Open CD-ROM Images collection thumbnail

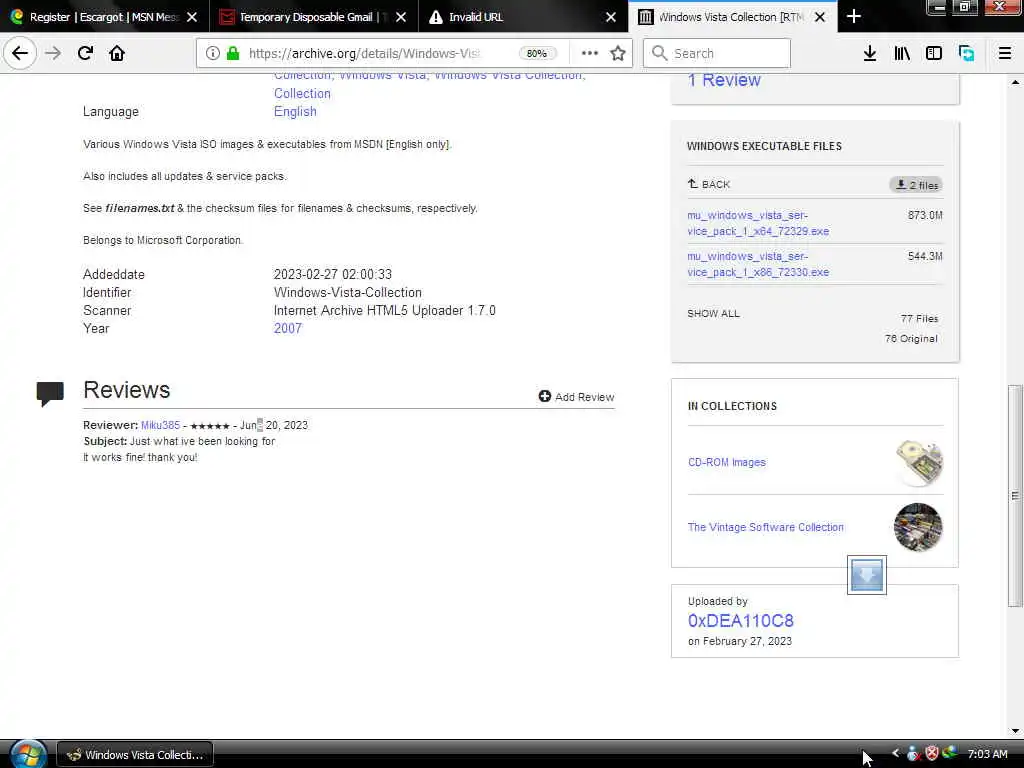[x=918, y=462]
